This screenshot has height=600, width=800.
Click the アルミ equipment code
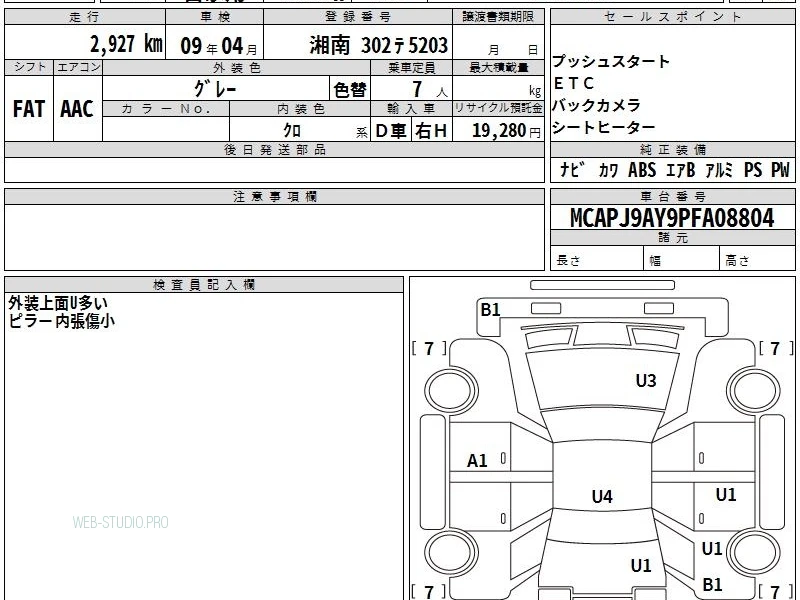point(719,170)
